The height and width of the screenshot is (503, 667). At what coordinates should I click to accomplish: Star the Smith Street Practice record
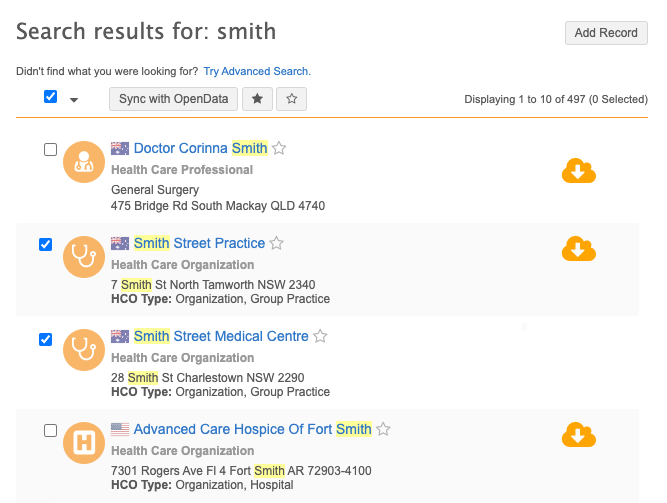pos(277,243)
